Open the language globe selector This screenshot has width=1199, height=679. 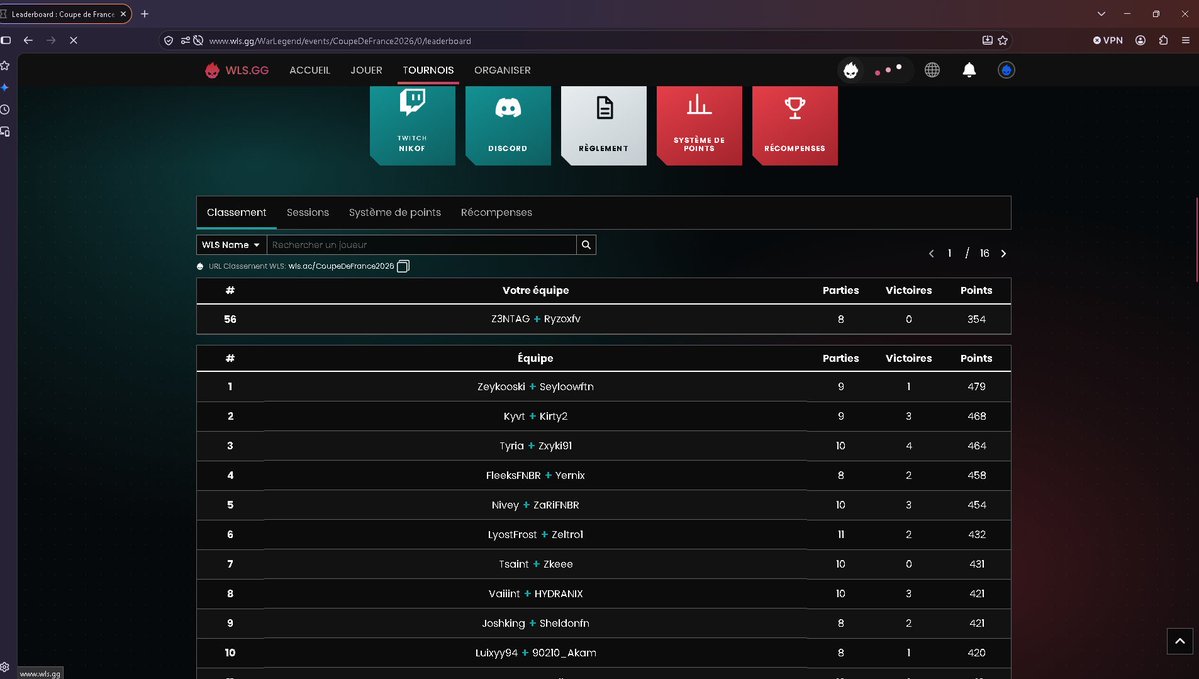(931, 70)
